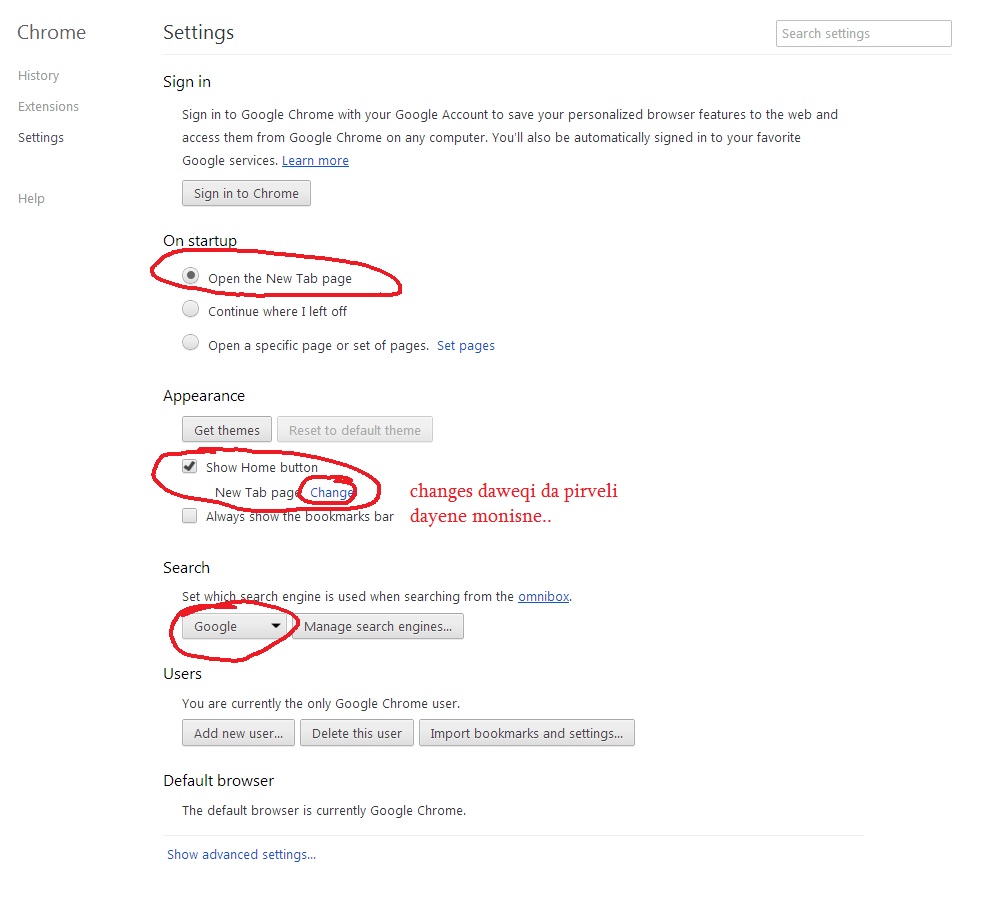The width and height of the screenshot is (1005, 897).
Task: Click 'The default browser is currently Google Chrome.' text
Action: coord(324,810)
